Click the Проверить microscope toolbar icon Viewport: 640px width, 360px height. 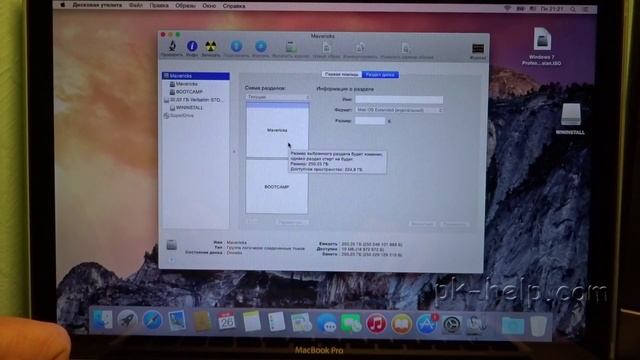(172, 46)
